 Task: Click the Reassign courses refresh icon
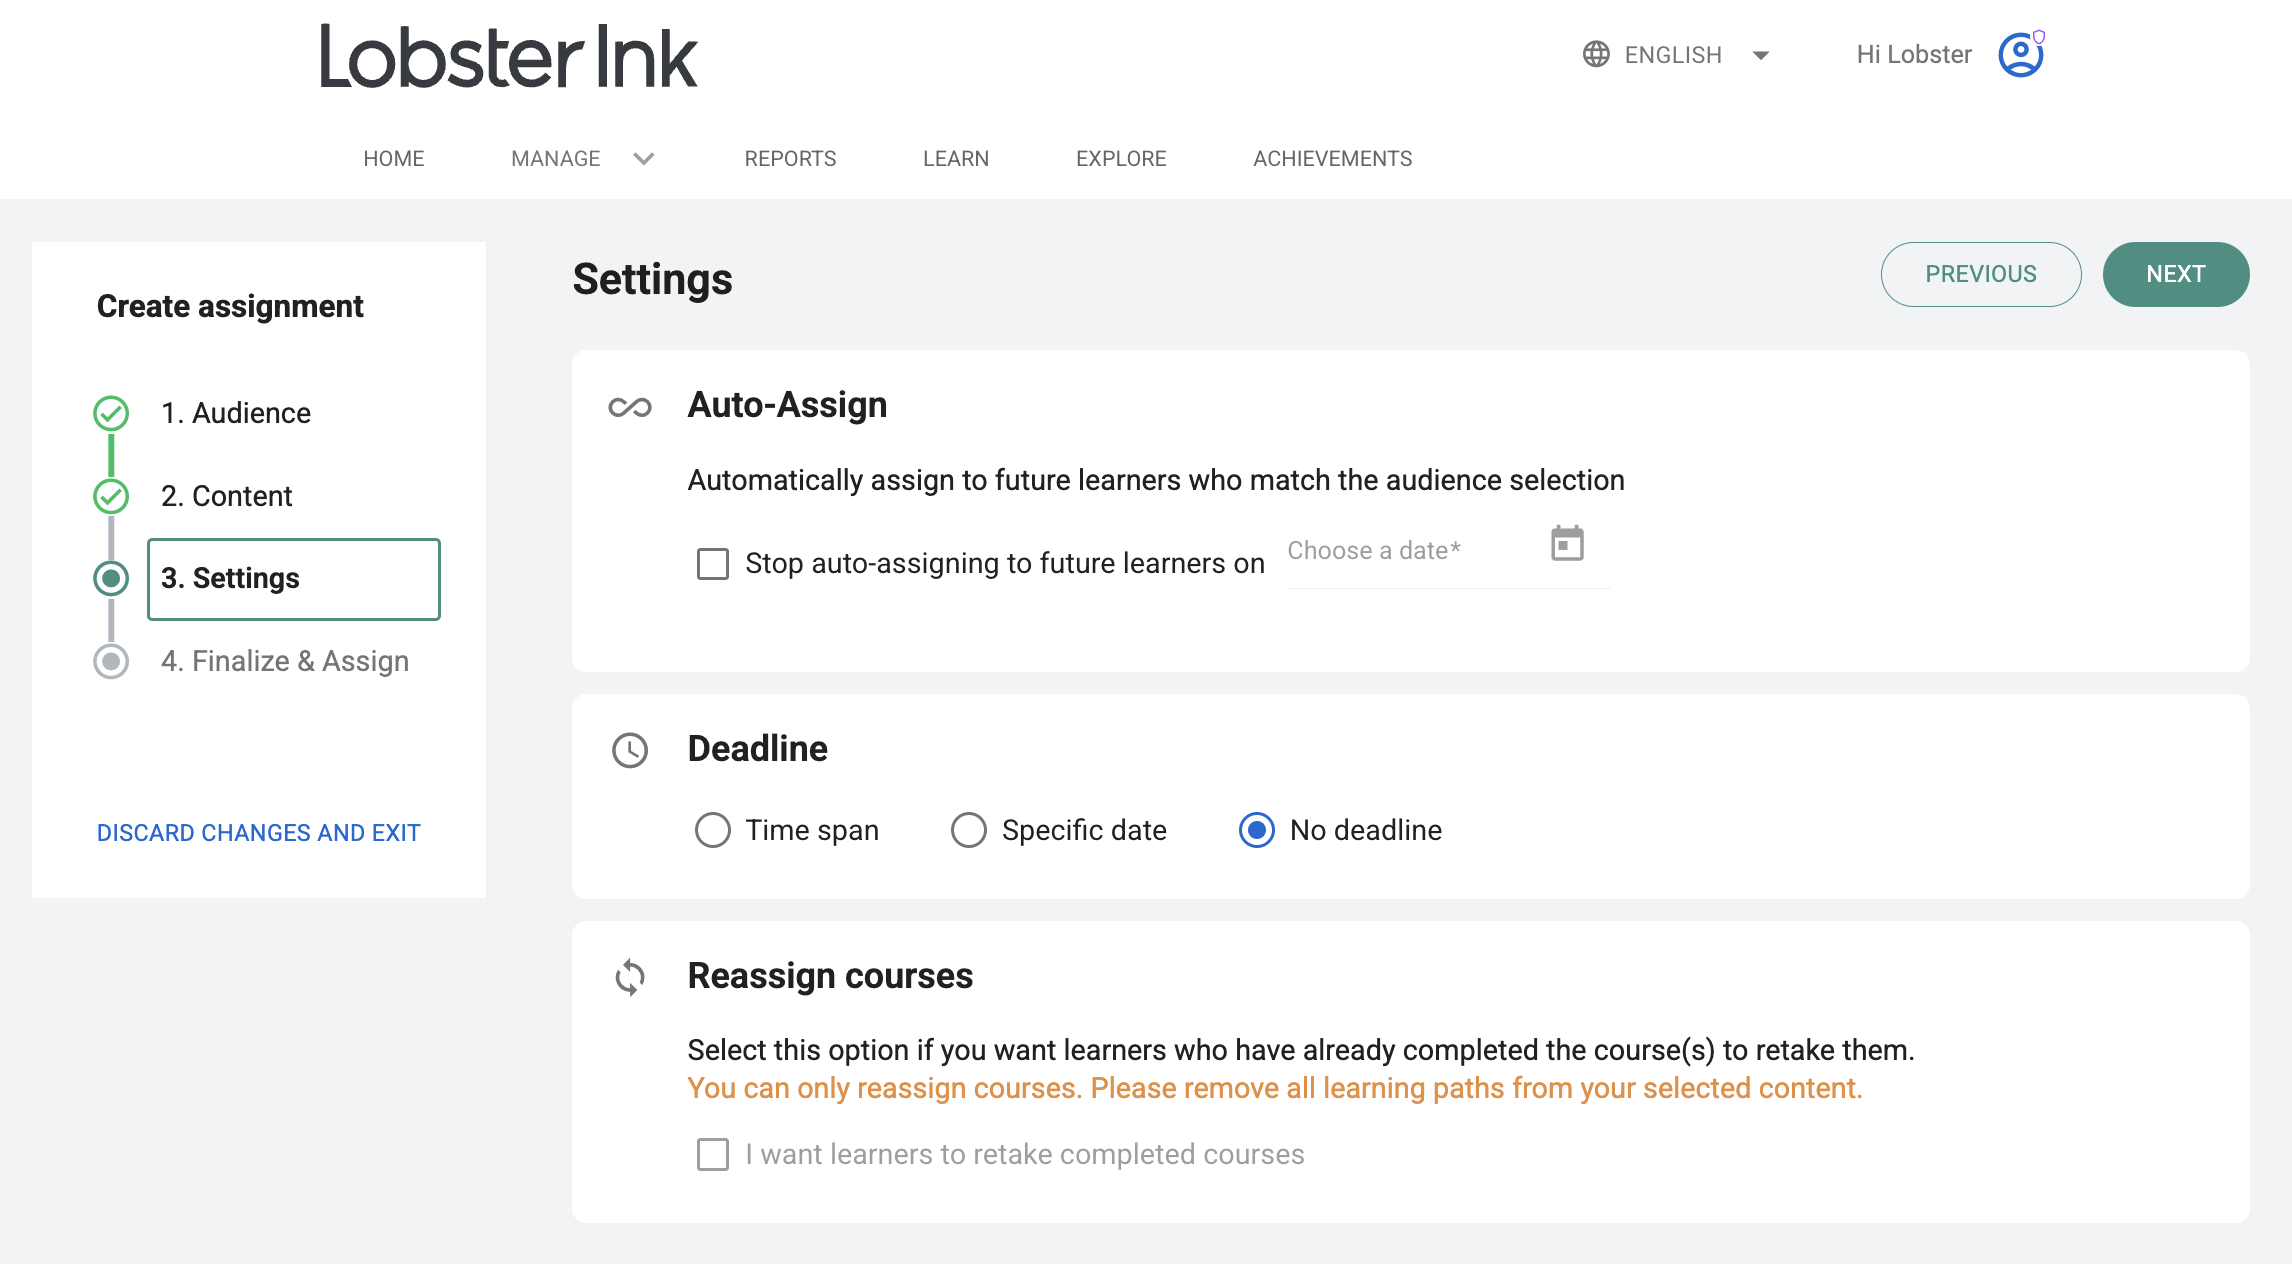[630, 977]
